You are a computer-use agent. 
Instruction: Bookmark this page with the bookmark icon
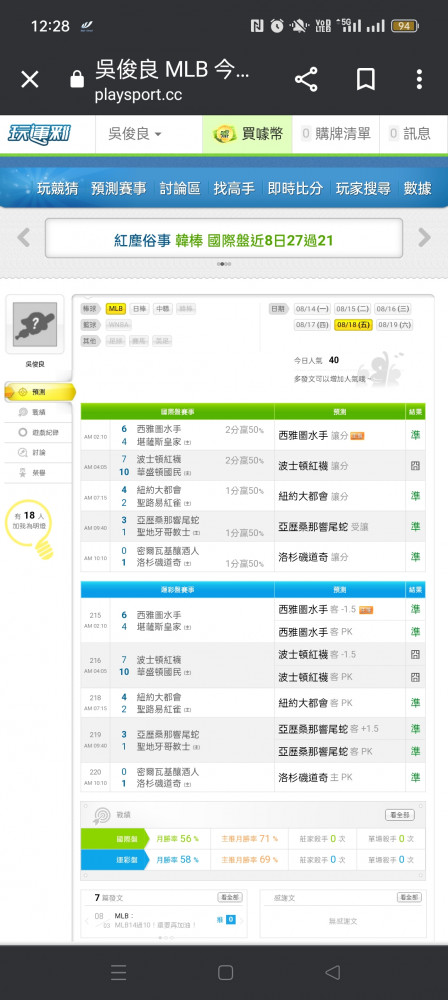[365, 79]
